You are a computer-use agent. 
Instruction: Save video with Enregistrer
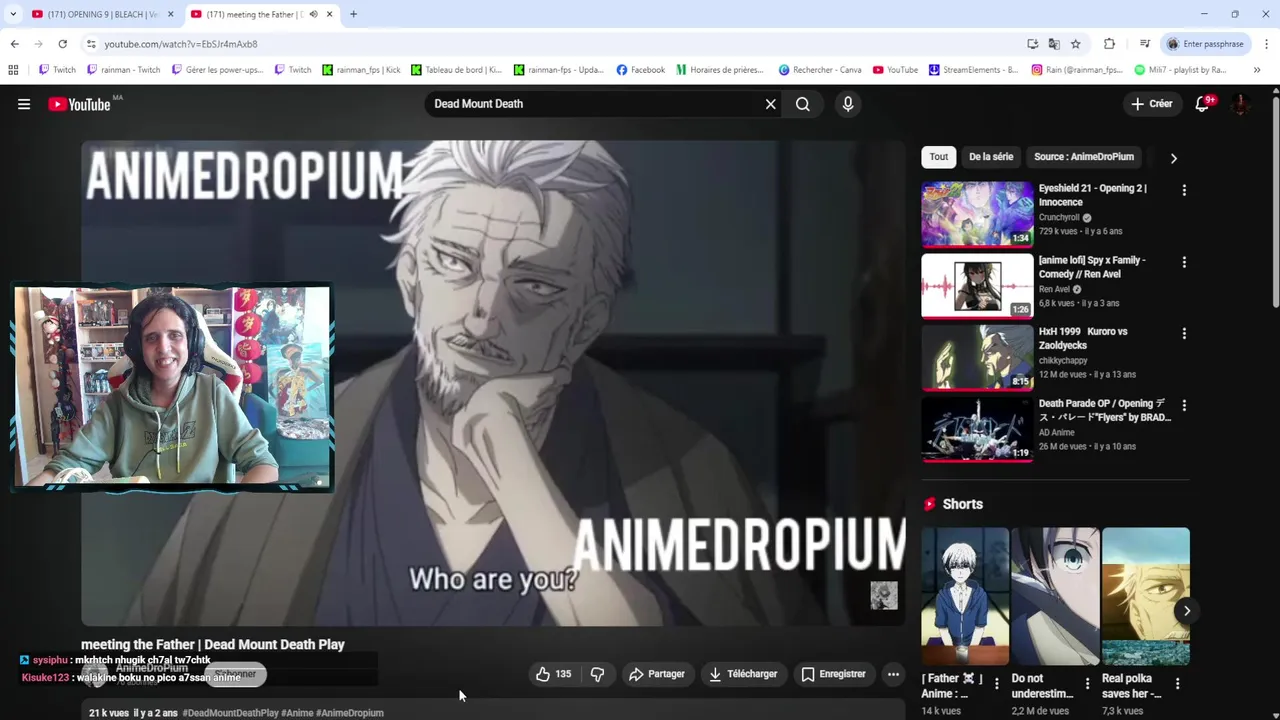[833, 674]
